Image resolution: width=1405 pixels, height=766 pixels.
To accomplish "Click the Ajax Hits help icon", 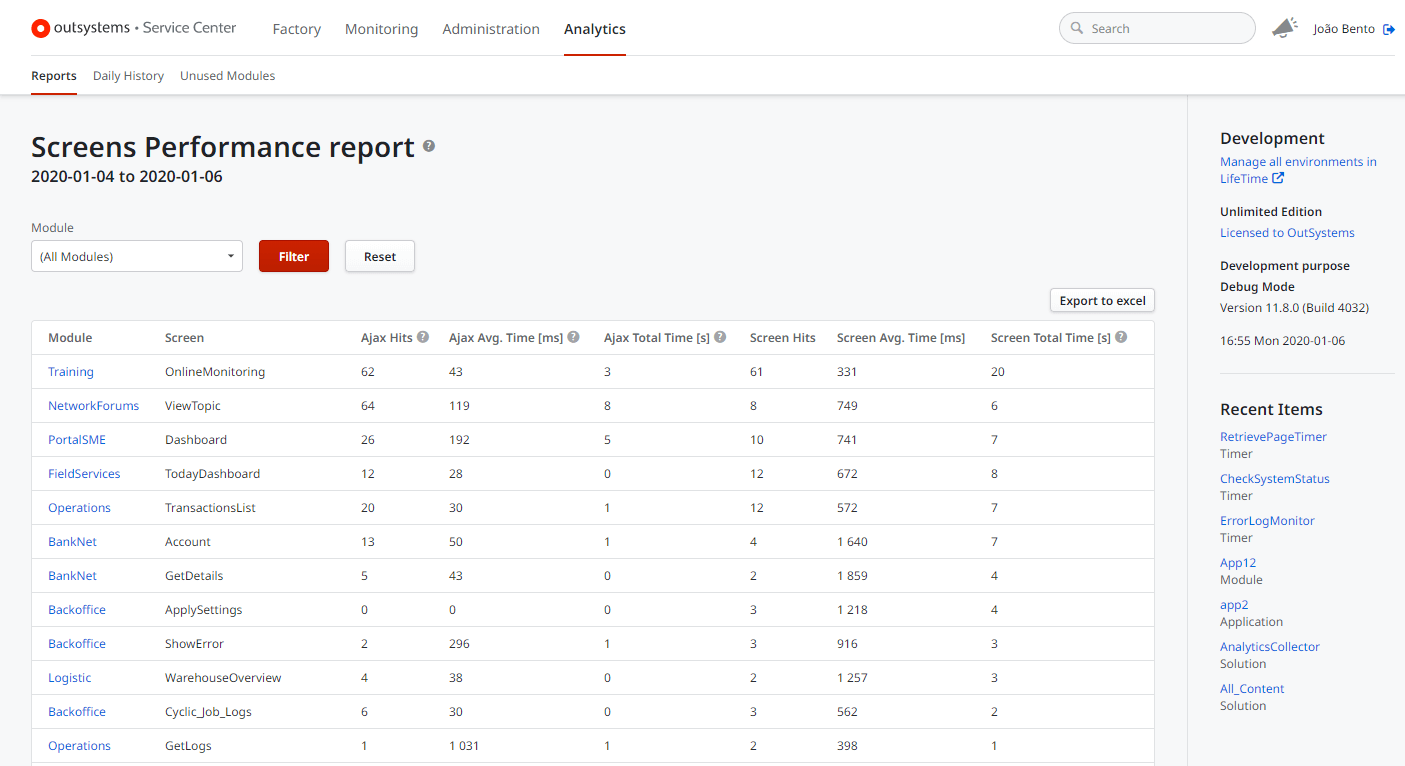I will (x=423, y=338).
